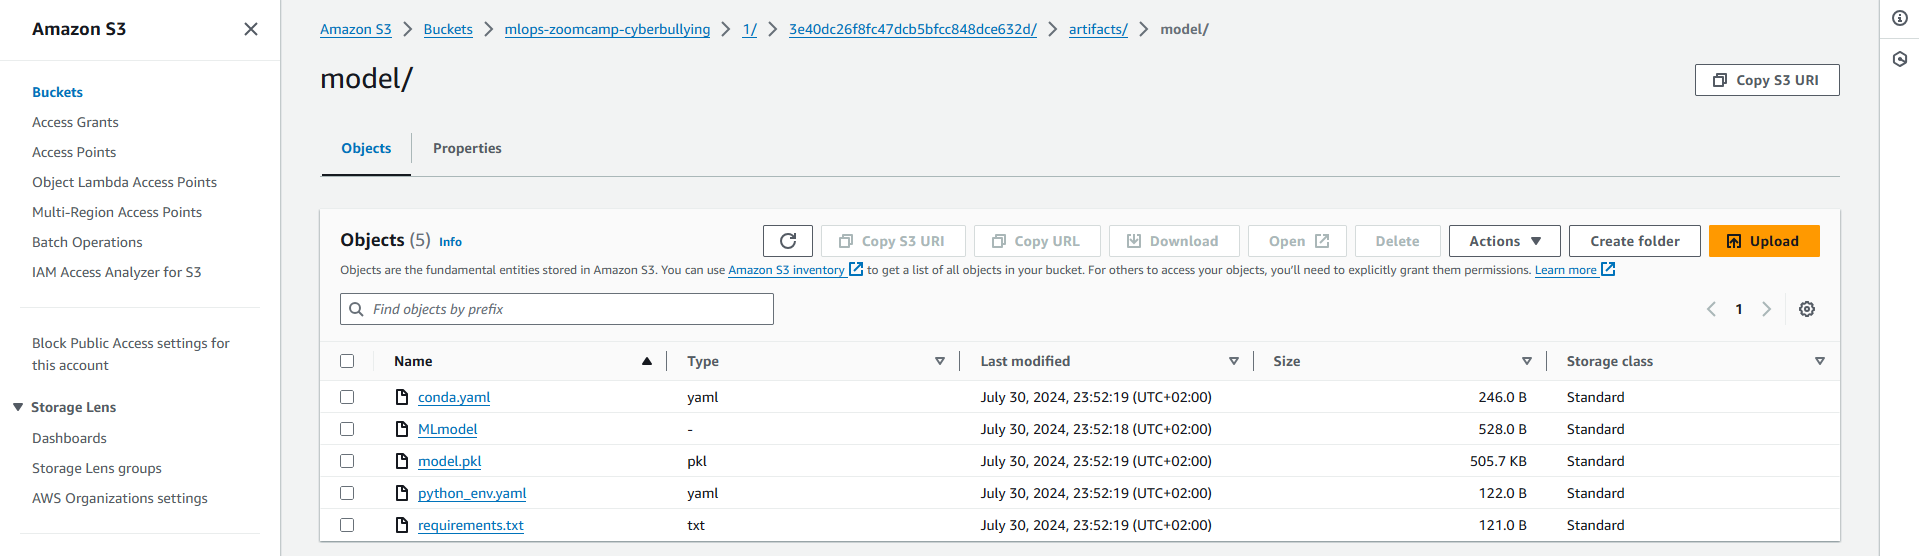Click the artifacts/ breadcrumb link

pyautogui.click(x=1098, y=29)
